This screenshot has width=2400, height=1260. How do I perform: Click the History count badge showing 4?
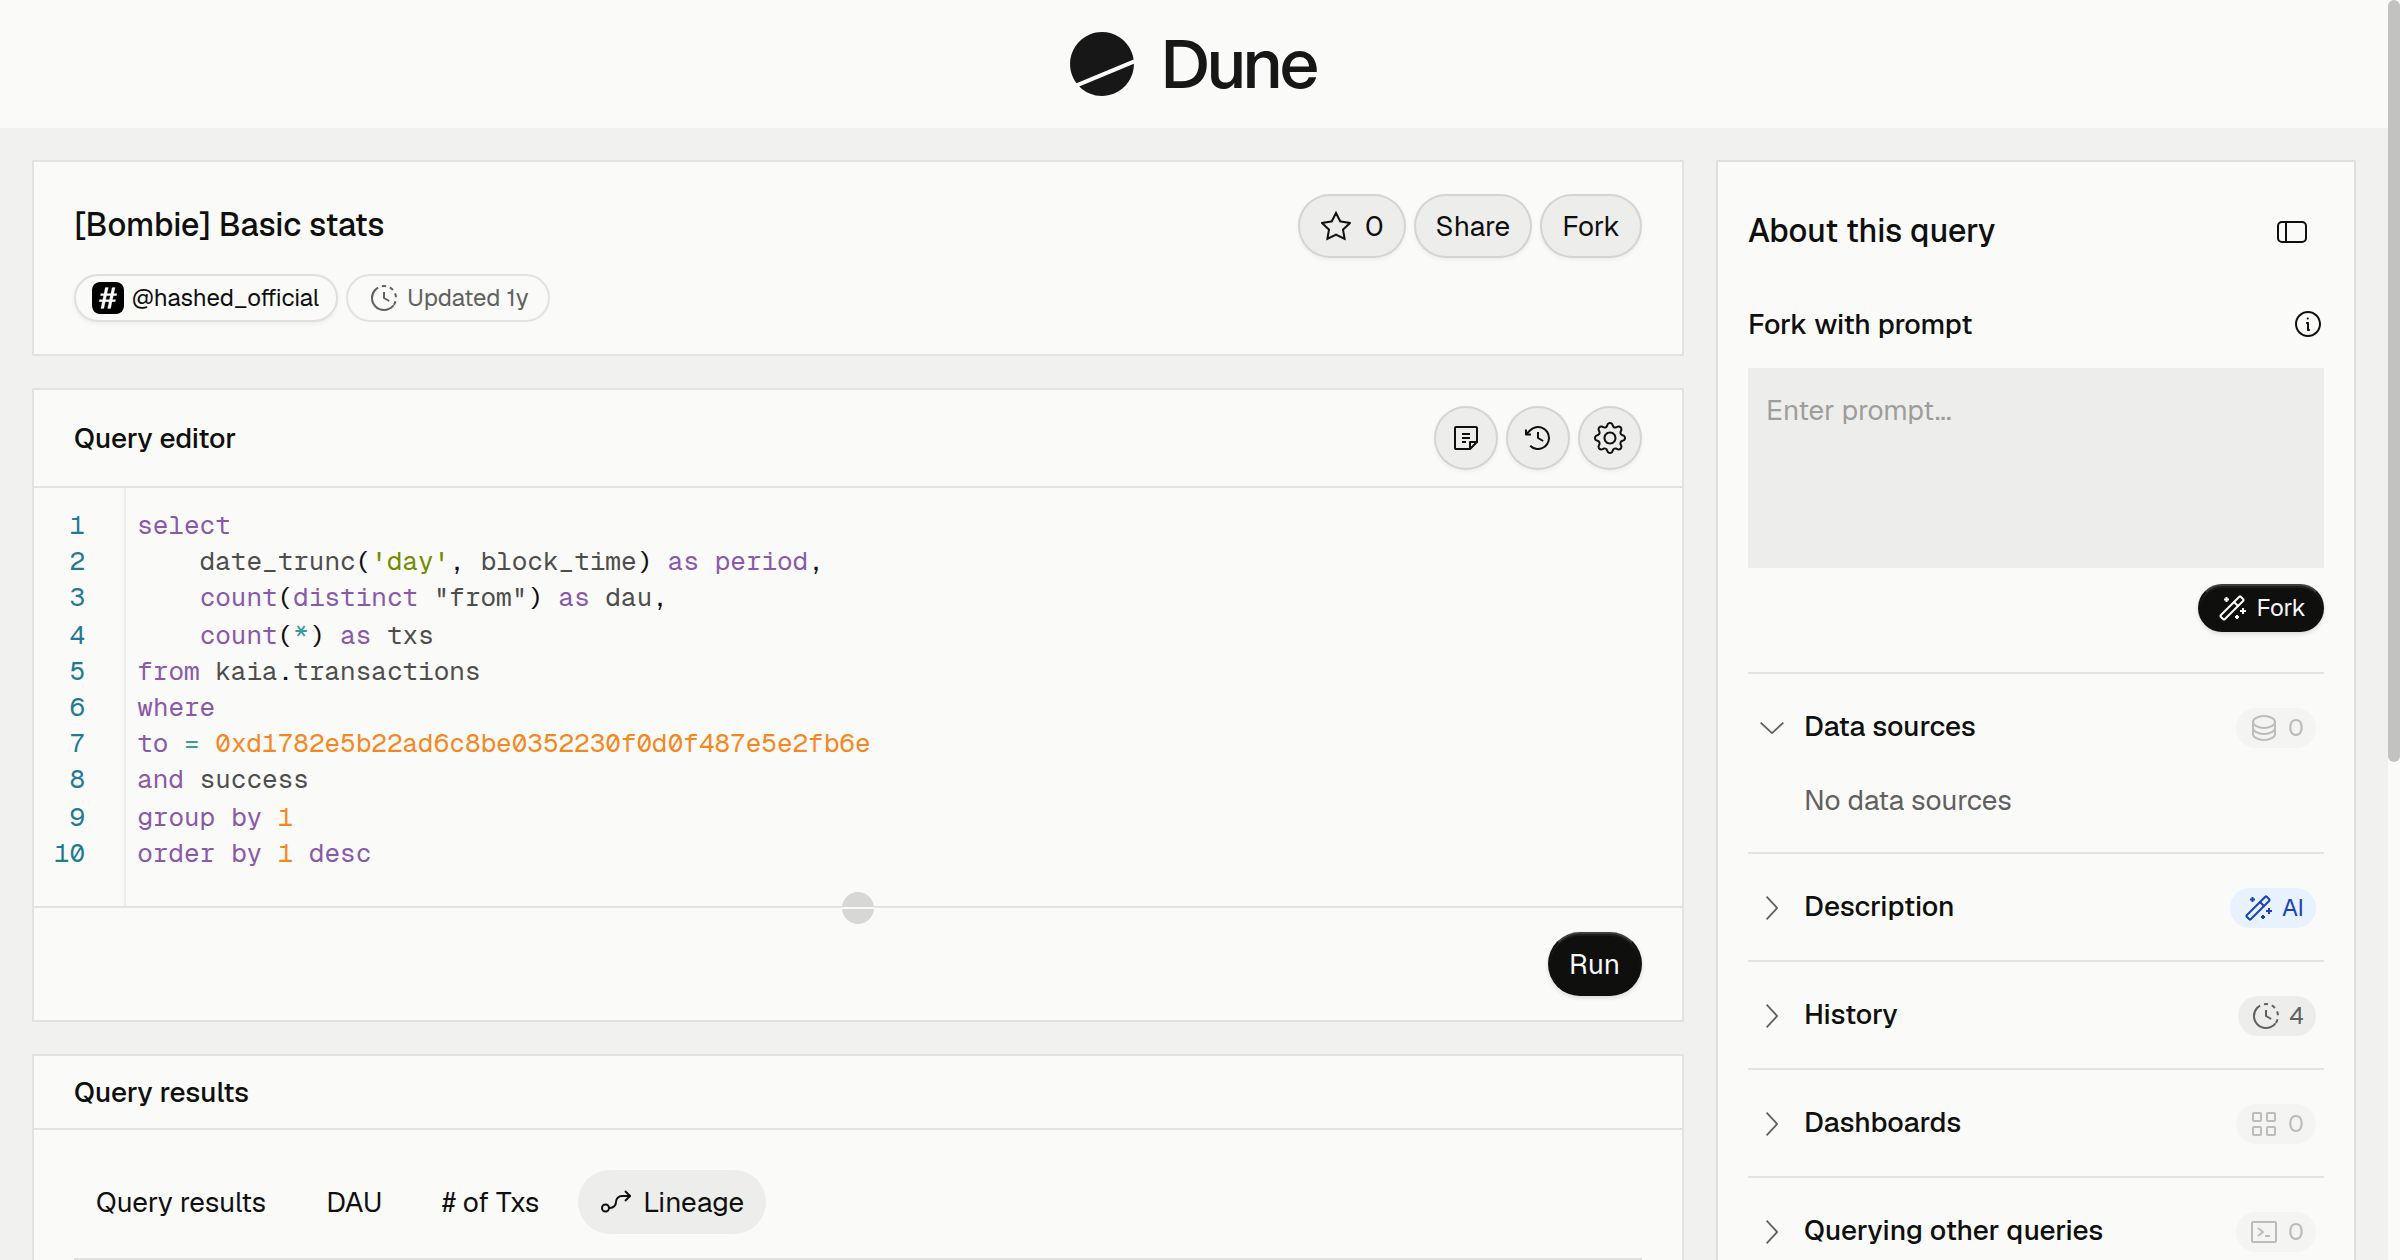2277,1015
